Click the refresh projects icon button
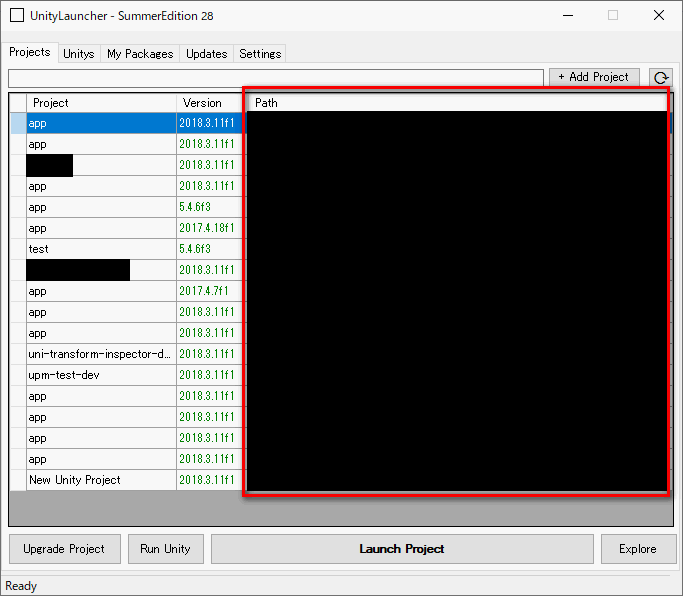Image resolution: width=683 pixels, height=596 pixels. pyautogui.click(x=660, y=78)
